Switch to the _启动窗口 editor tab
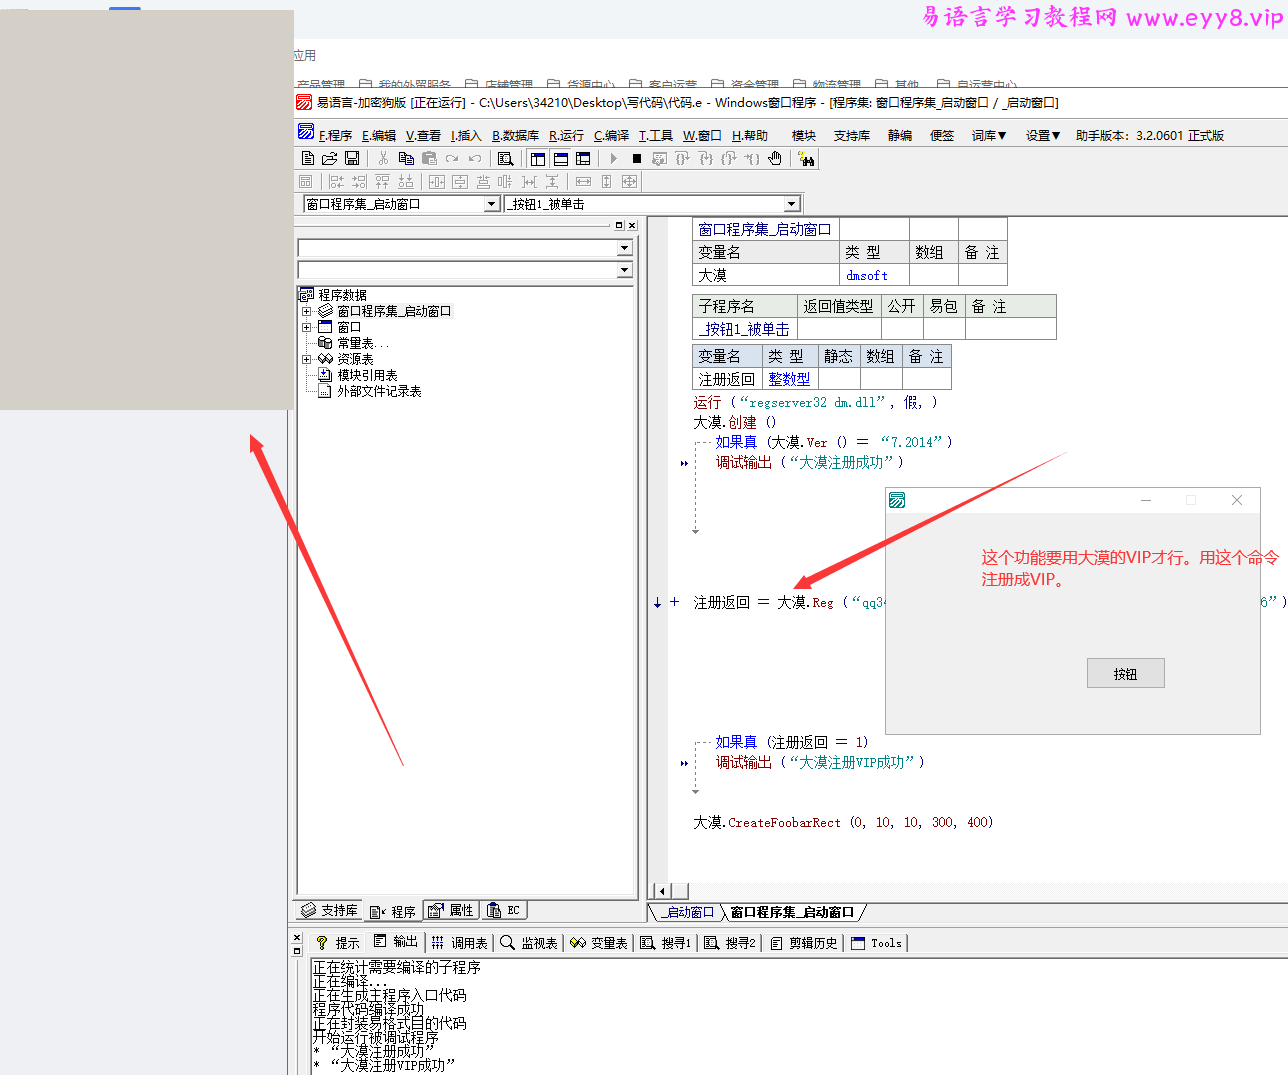The height and width of the screenshot is (1075, 1288). pos(689,912)
